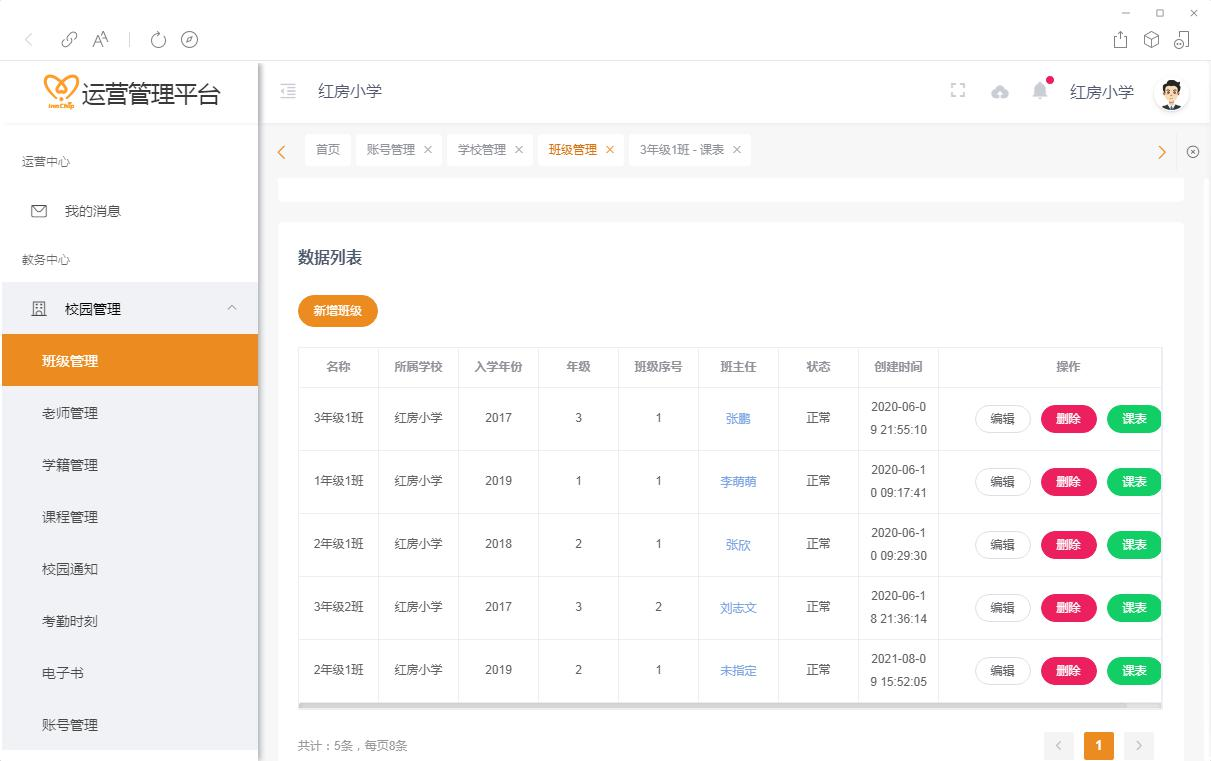1211x761 pixels.
Task: Open the cube app icon top right
Action: [x=1151, y=40]
